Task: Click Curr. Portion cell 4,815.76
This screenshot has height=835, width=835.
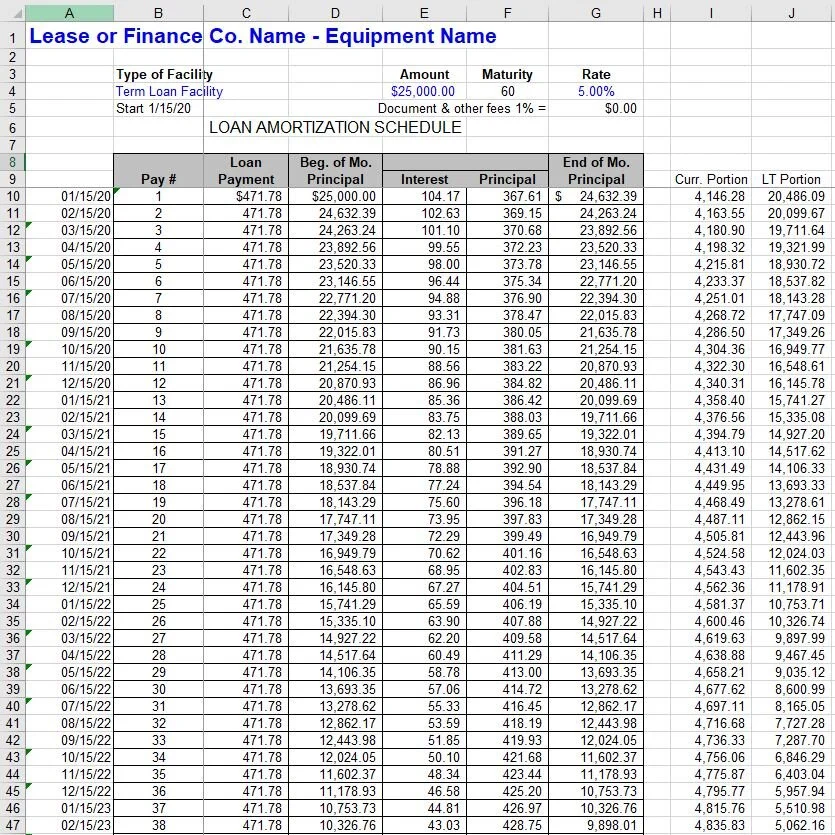Action: 711,808
